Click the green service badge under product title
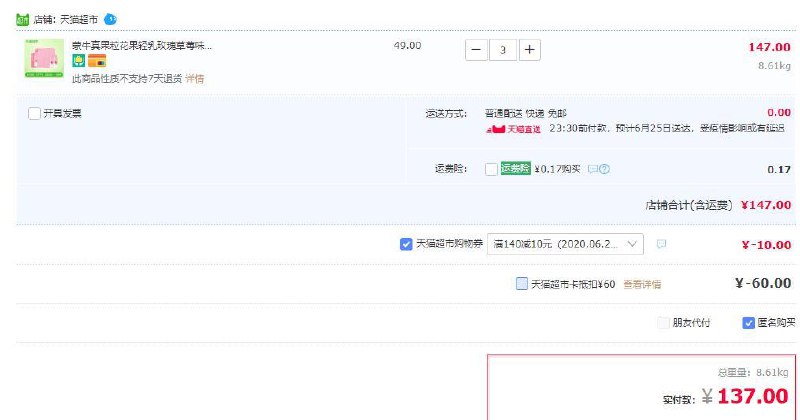 [x=79, y=61]
